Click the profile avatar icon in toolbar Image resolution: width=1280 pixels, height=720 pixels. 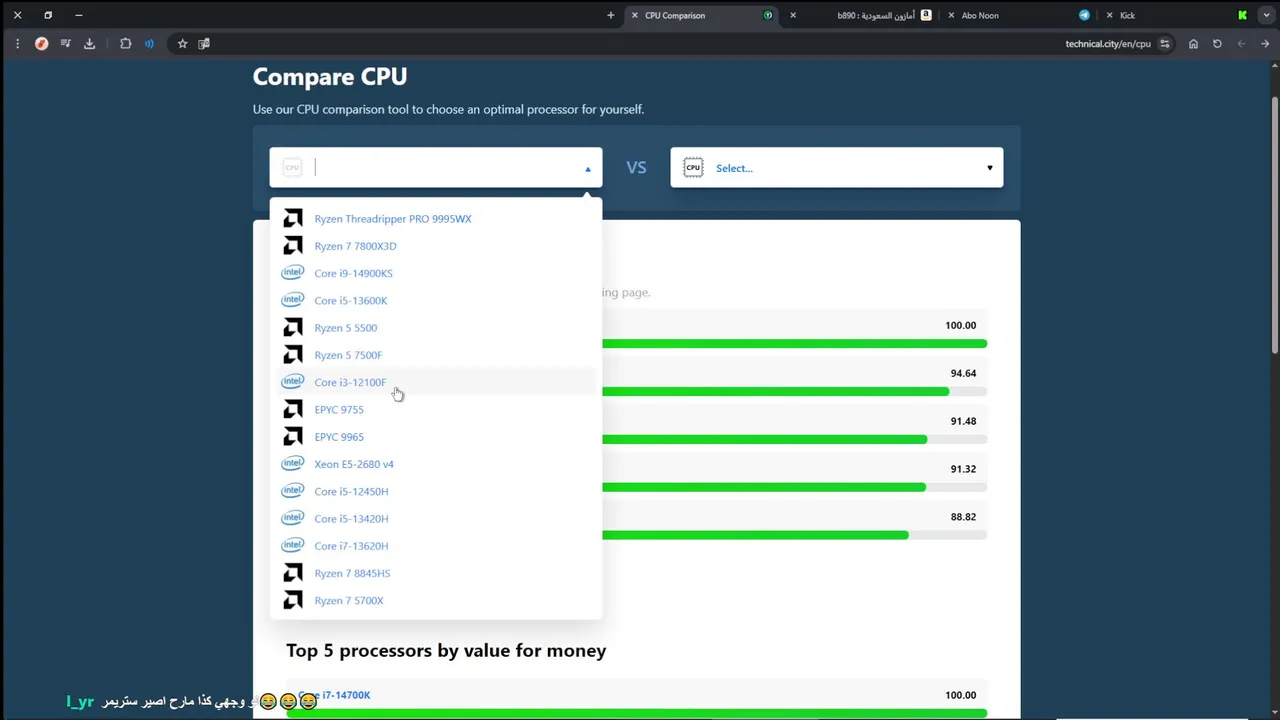pos(41,44)
